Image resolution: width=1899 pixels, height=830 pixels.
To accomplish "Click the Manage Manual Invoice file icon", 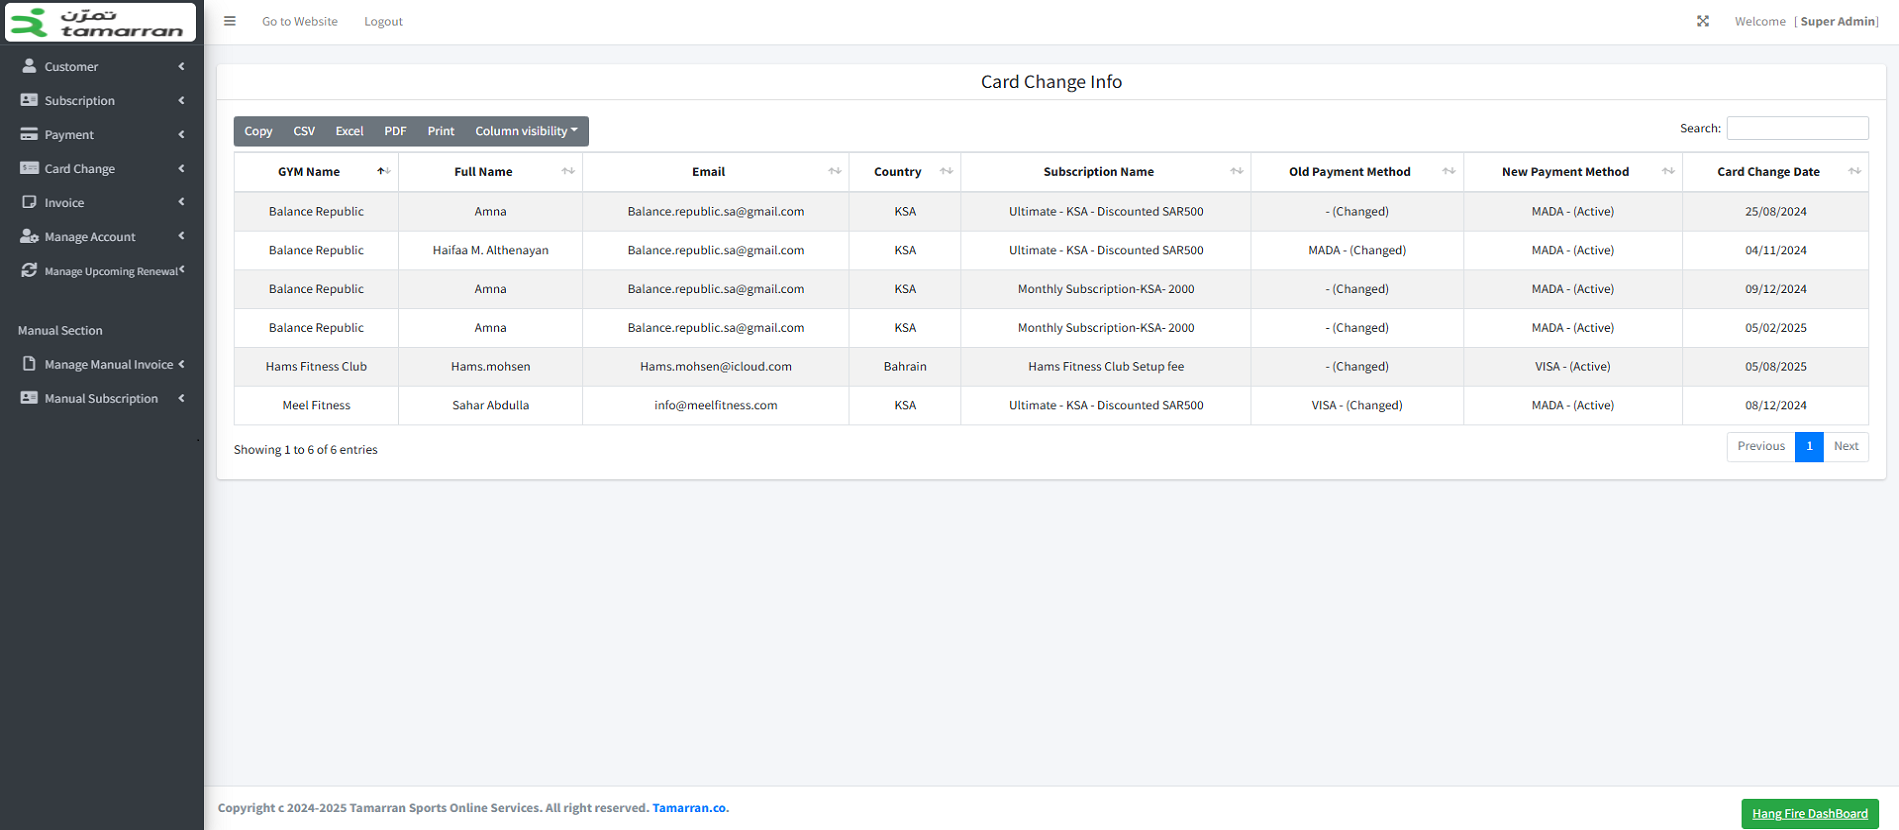I will pyautogui.click(x=29, y=364).
